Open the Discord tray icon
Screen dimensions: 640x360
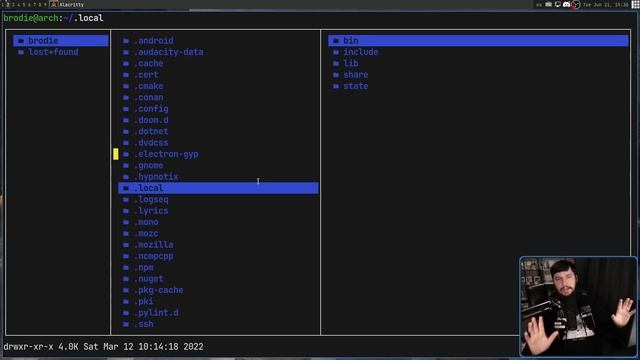pyautogui.click(x=567, y=4)
